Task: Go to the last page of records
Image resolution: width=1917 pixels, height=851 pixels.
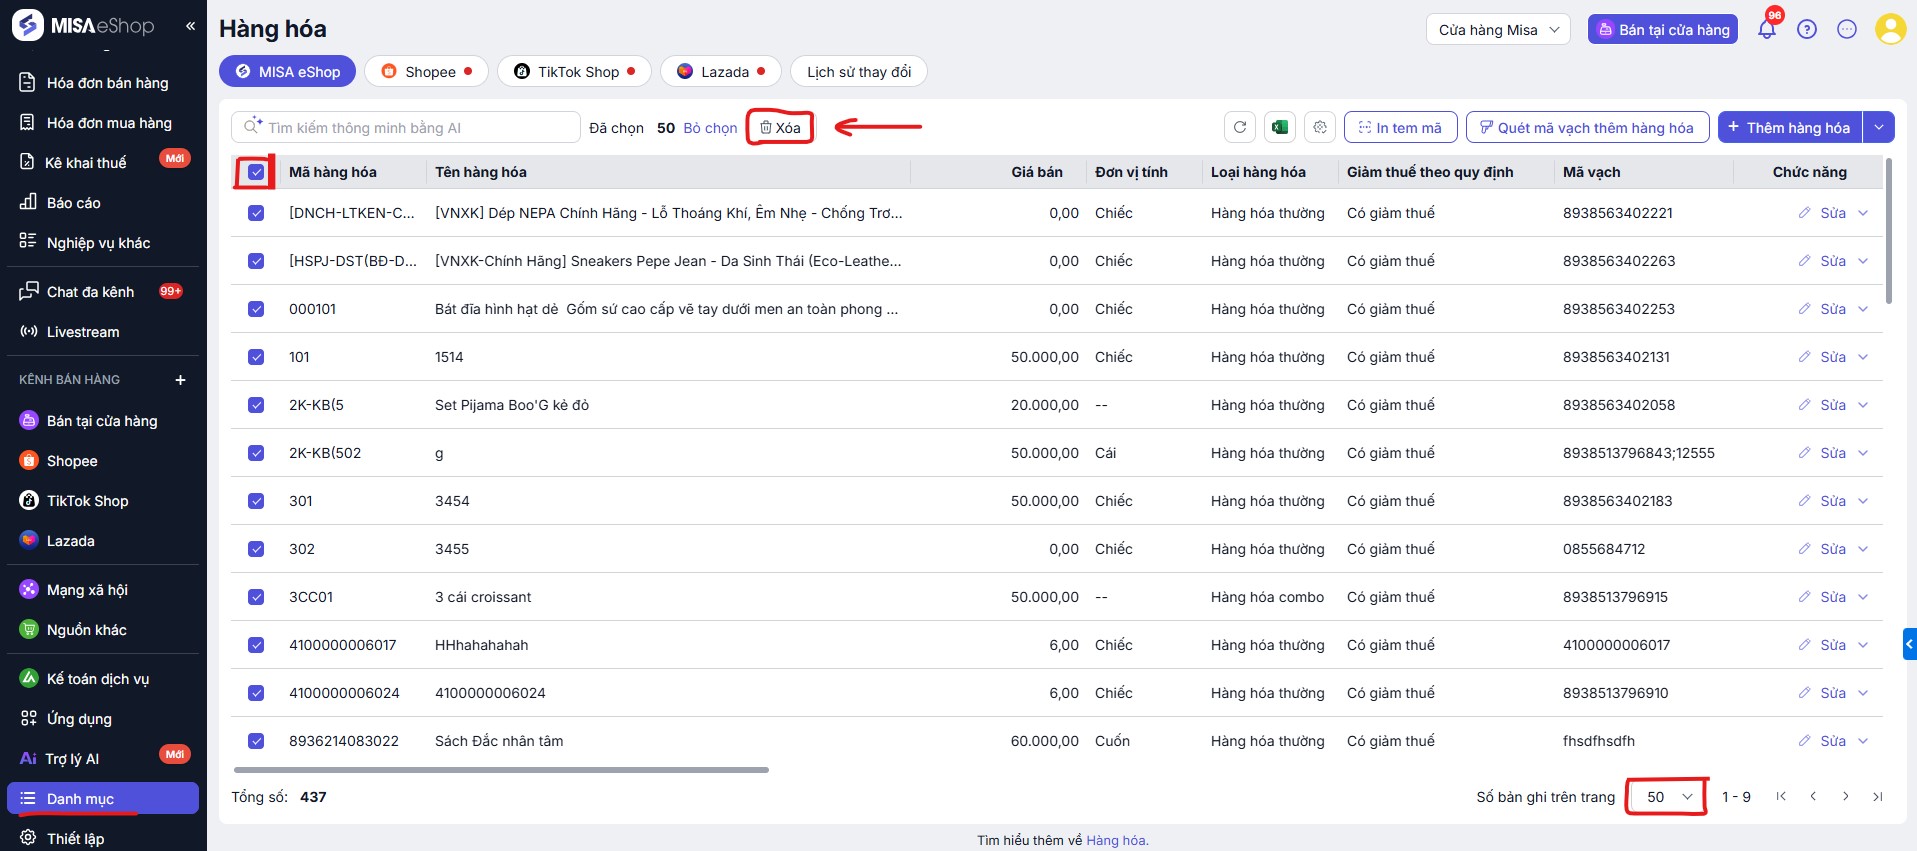Action: pyautogui.click(x=1877, y=797)
